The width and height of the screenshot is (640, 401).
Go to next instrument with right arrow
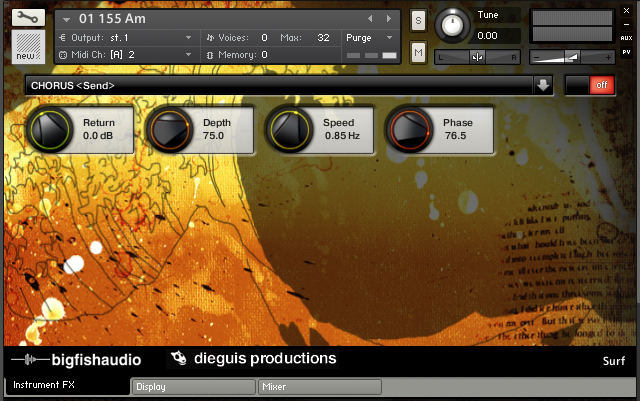pos(389,18)
